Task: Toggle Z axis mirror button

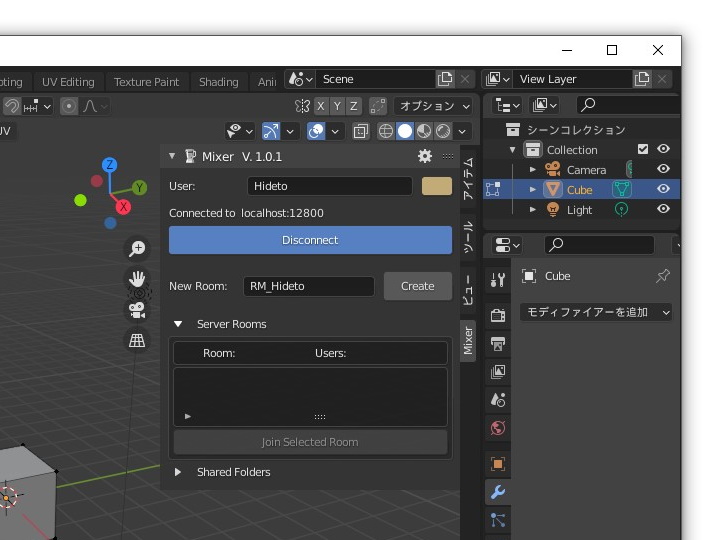Action: [x=354, y=106]
